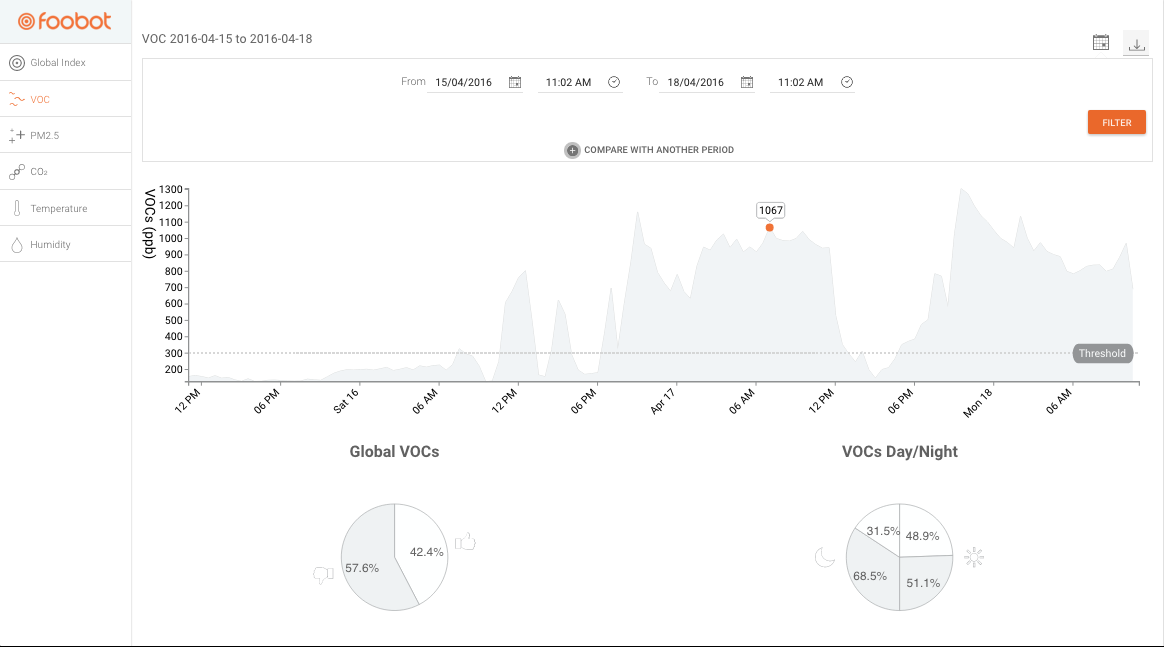Click the orange 1067 data point
This screenshot has width=1164, height=647.
(769, 228)
